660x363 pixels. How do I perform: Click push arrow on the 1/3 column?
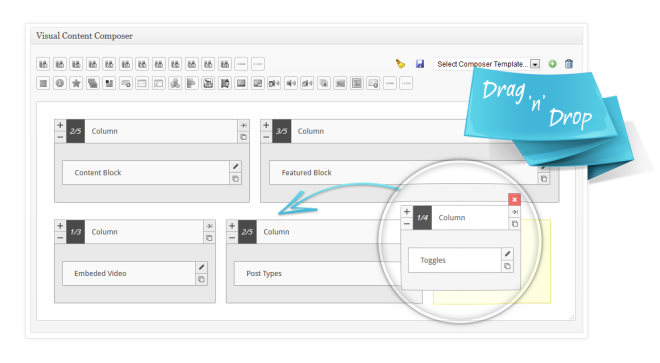coord(209,226)
